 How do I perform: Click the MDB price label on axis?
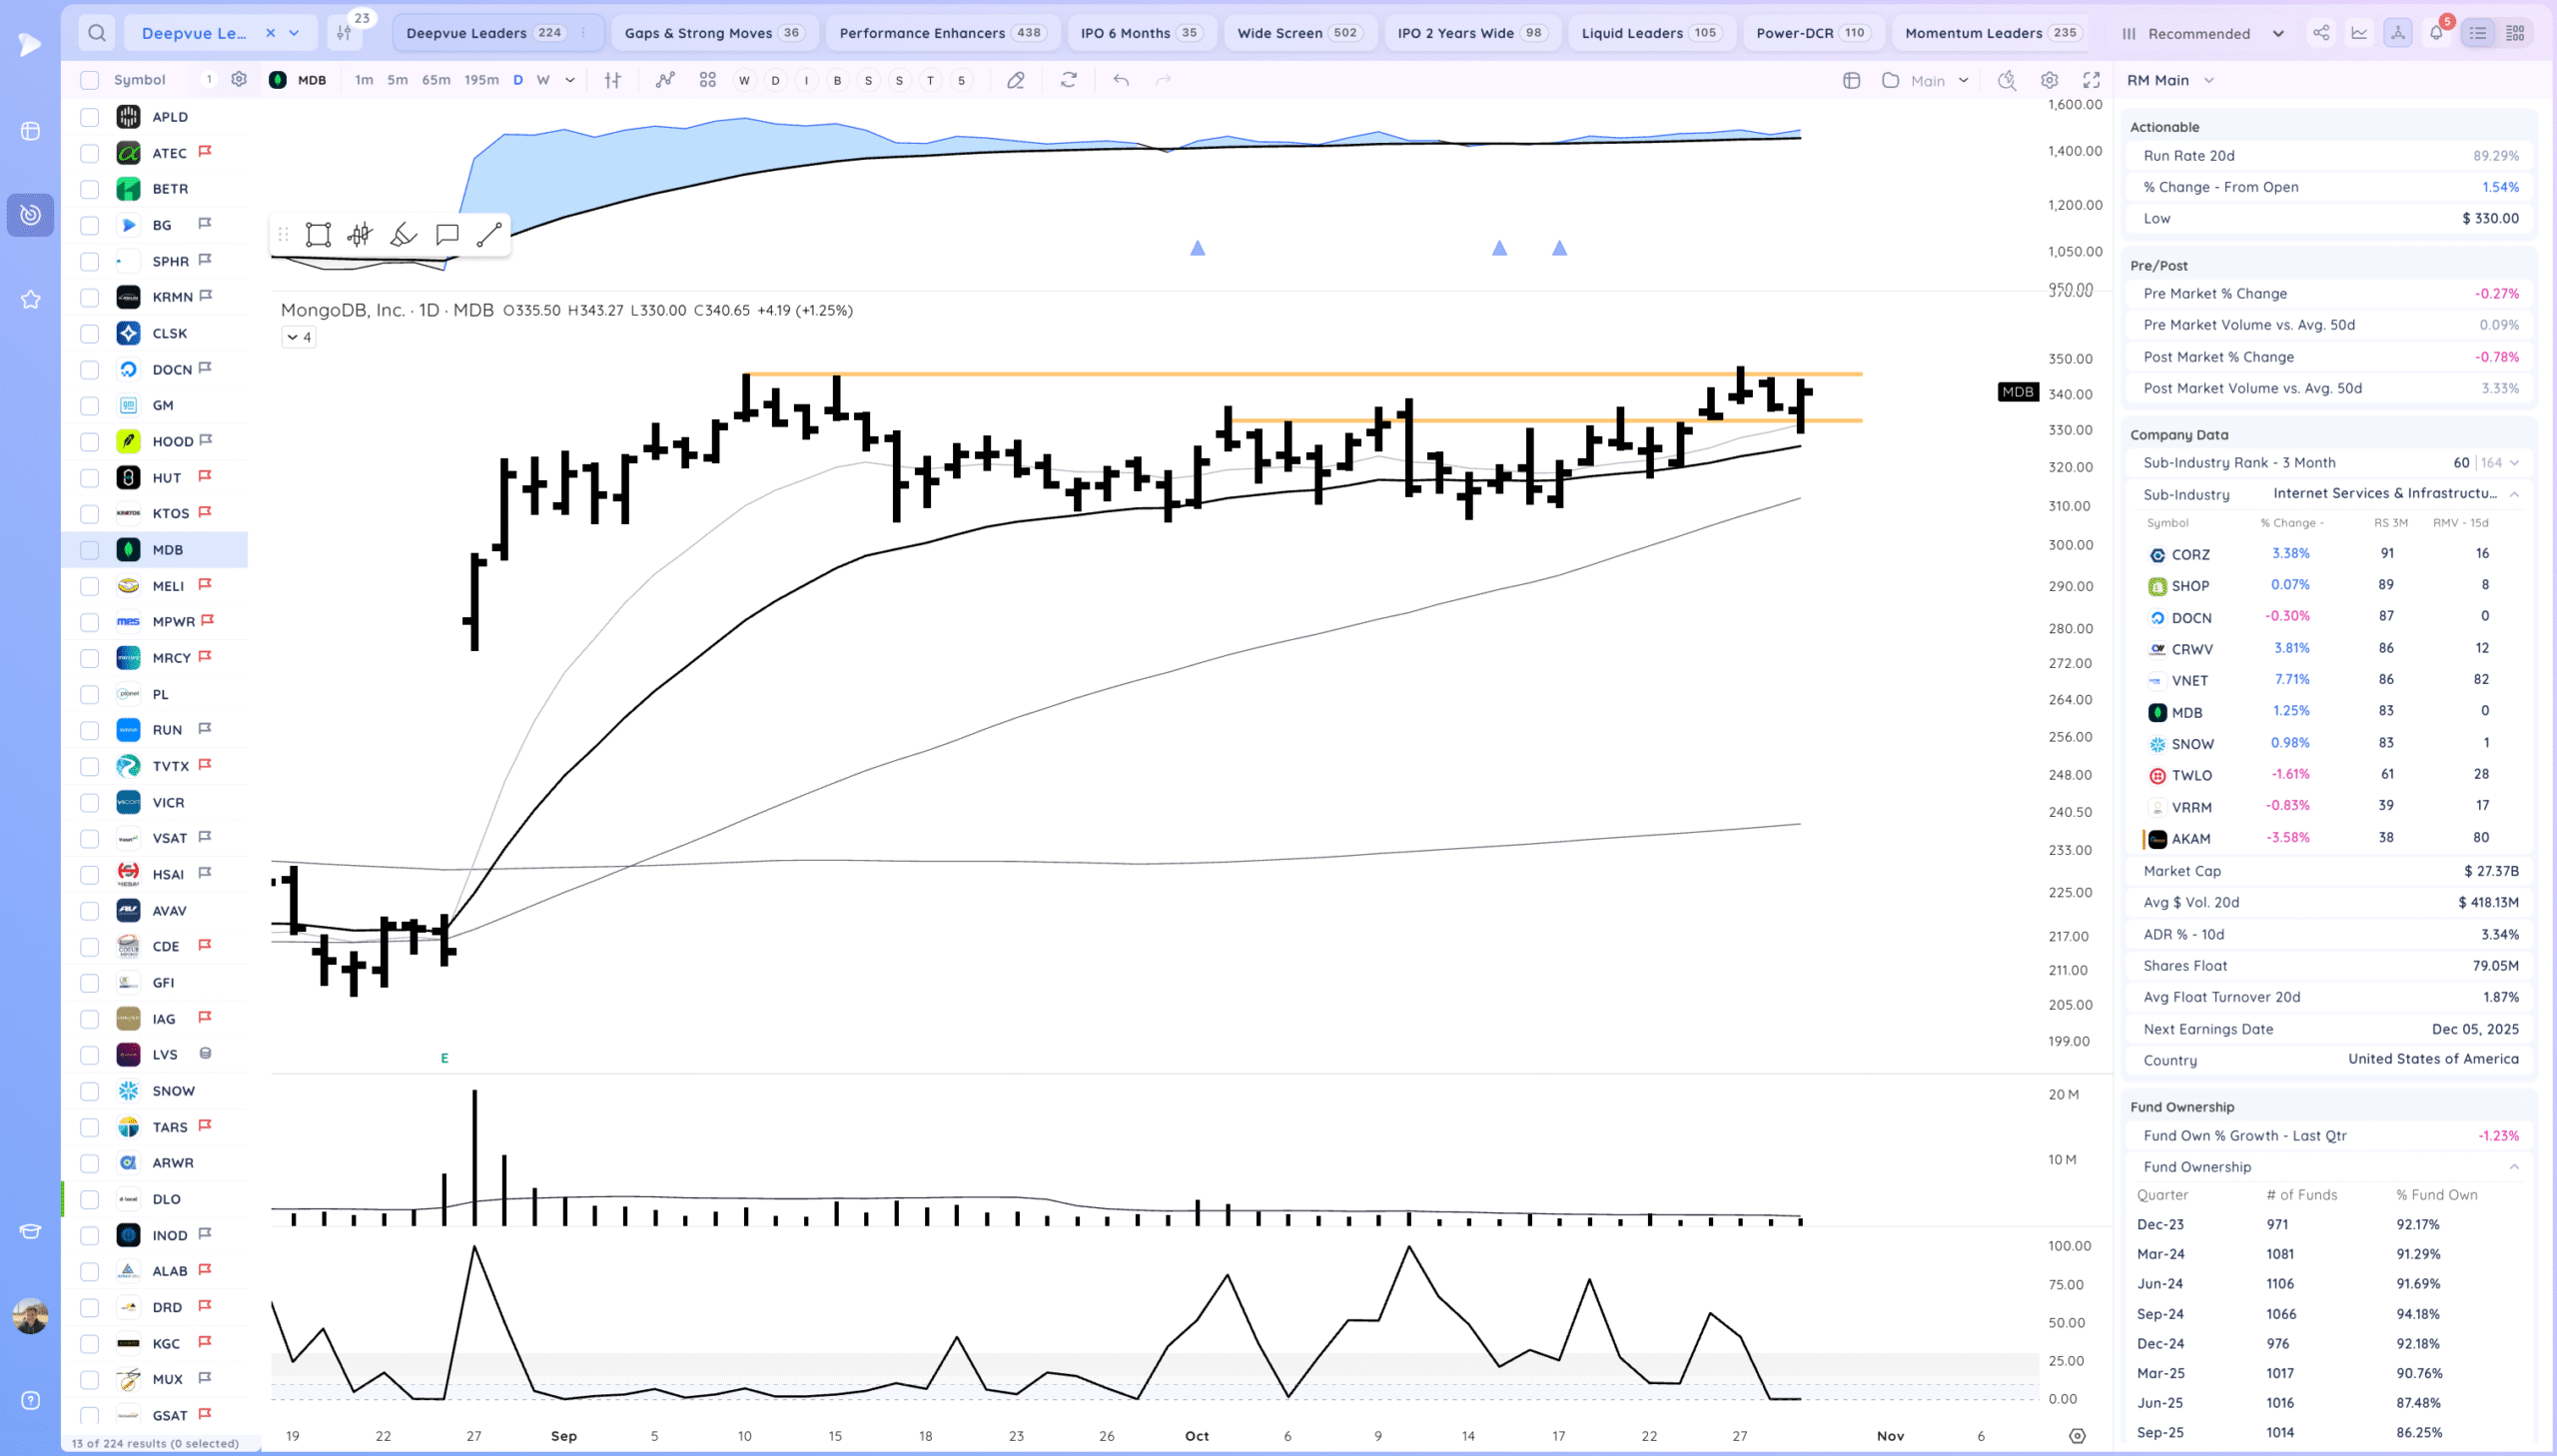click(x=2017, y=392)
